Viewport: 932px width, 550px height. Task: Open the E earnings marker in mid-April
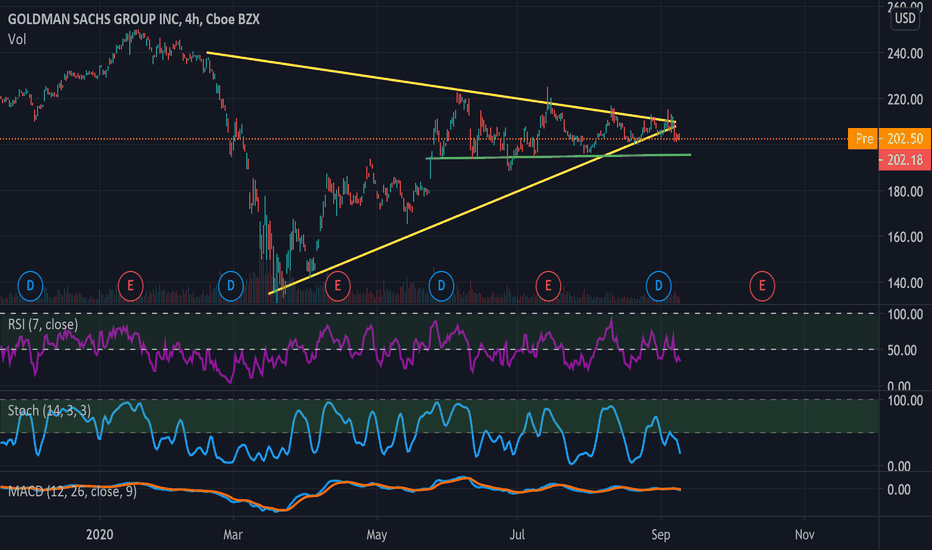(x=338, y=286)
